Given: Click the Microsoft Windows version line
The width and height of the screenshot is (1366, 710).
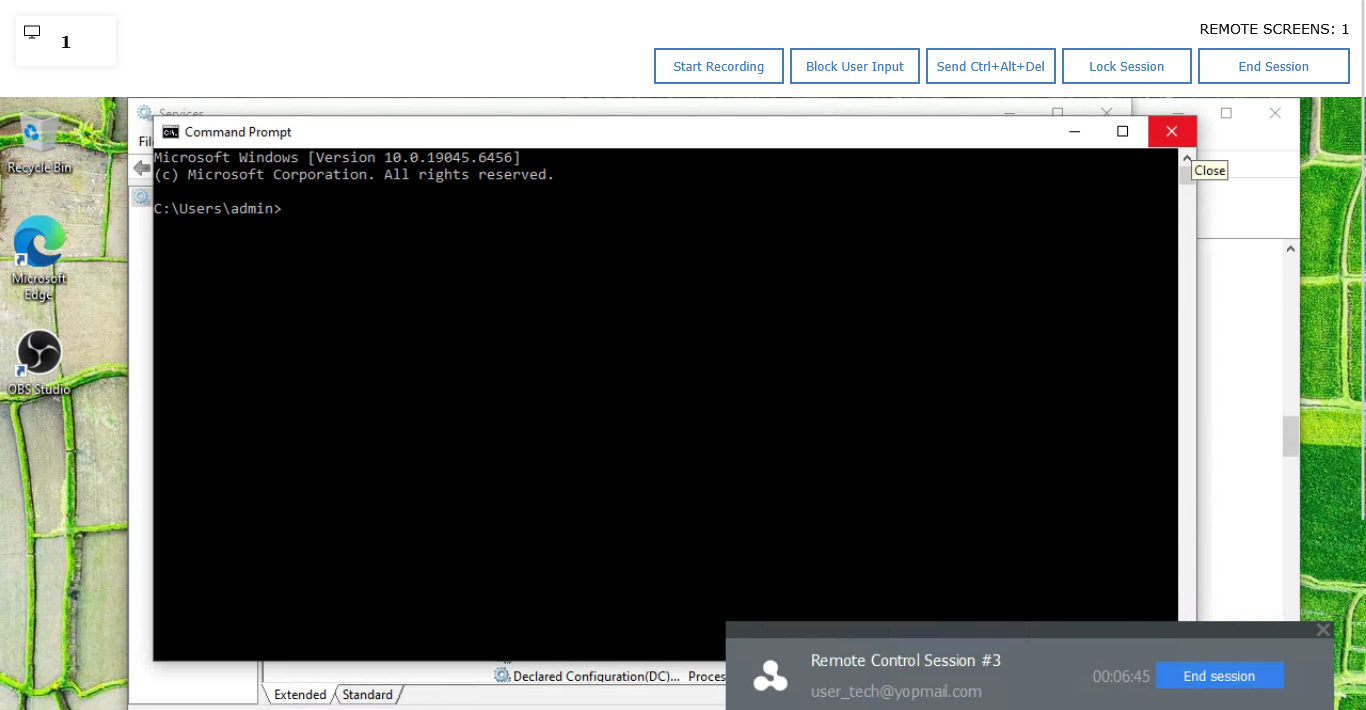Looking at the screenshot, I should (x=337, y=157).
